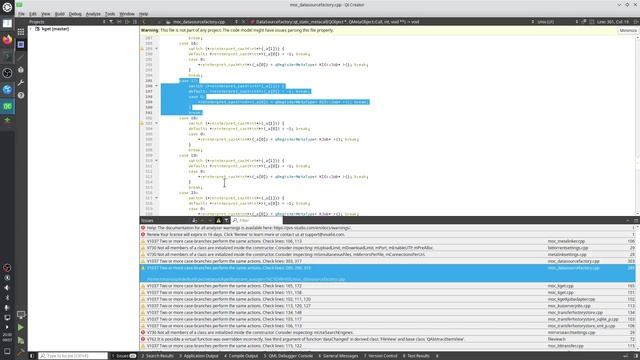The height and width of the screenshot is (360, 640).
Task: Switch to QML Debugger Console pane
Action: click(x=288, y=356)
